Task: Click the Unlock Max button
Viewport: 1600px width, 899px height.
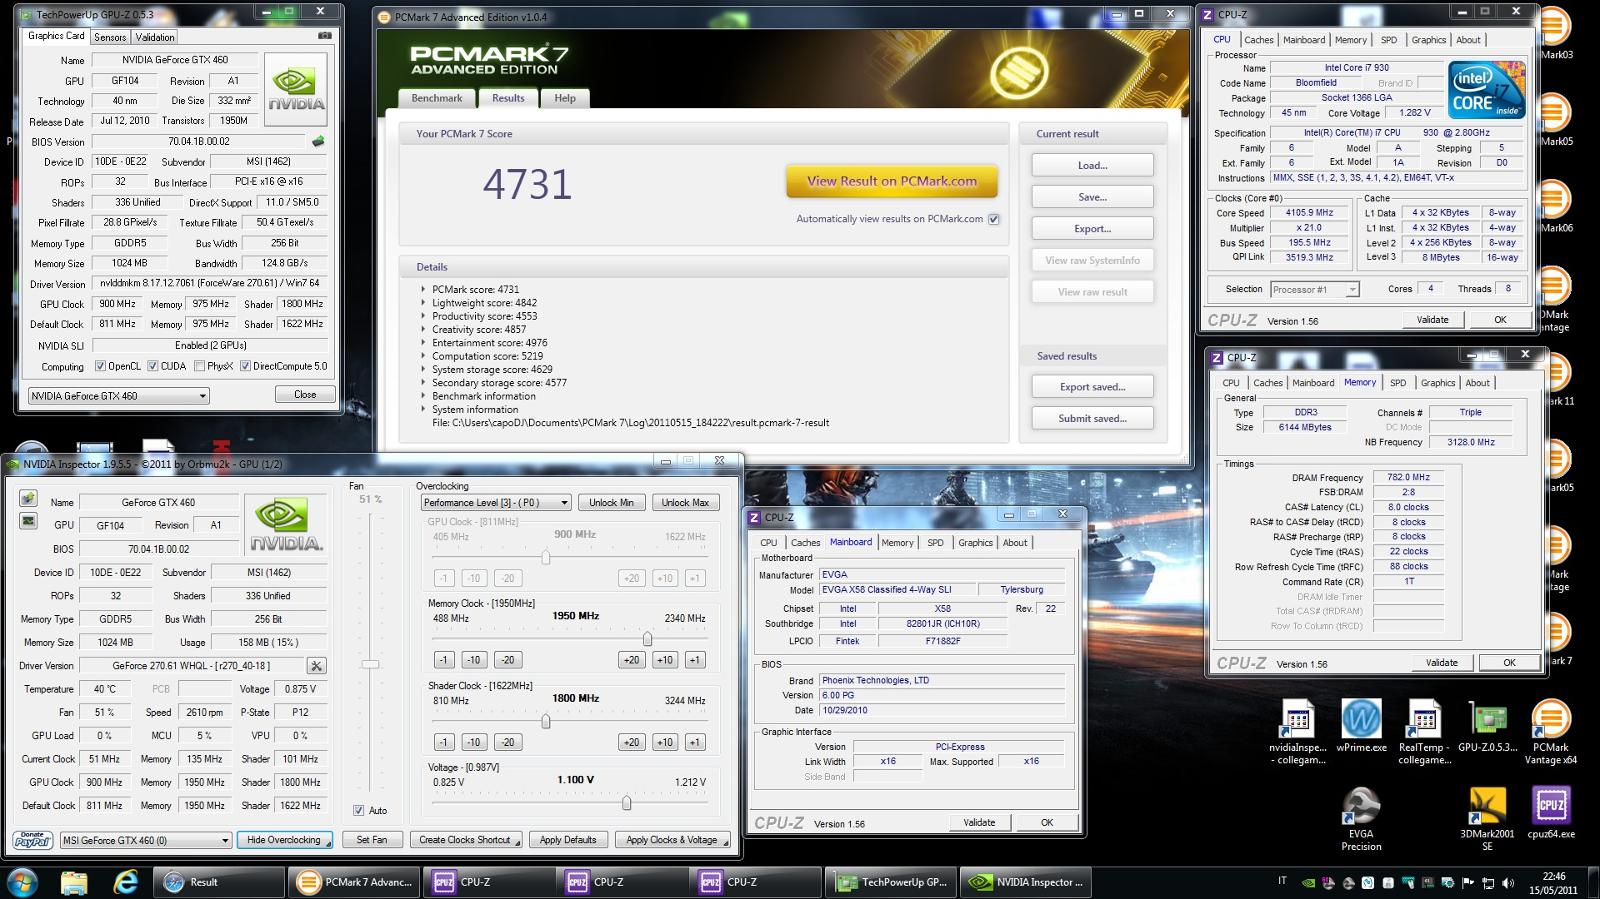Action: (x=685, y=502)
